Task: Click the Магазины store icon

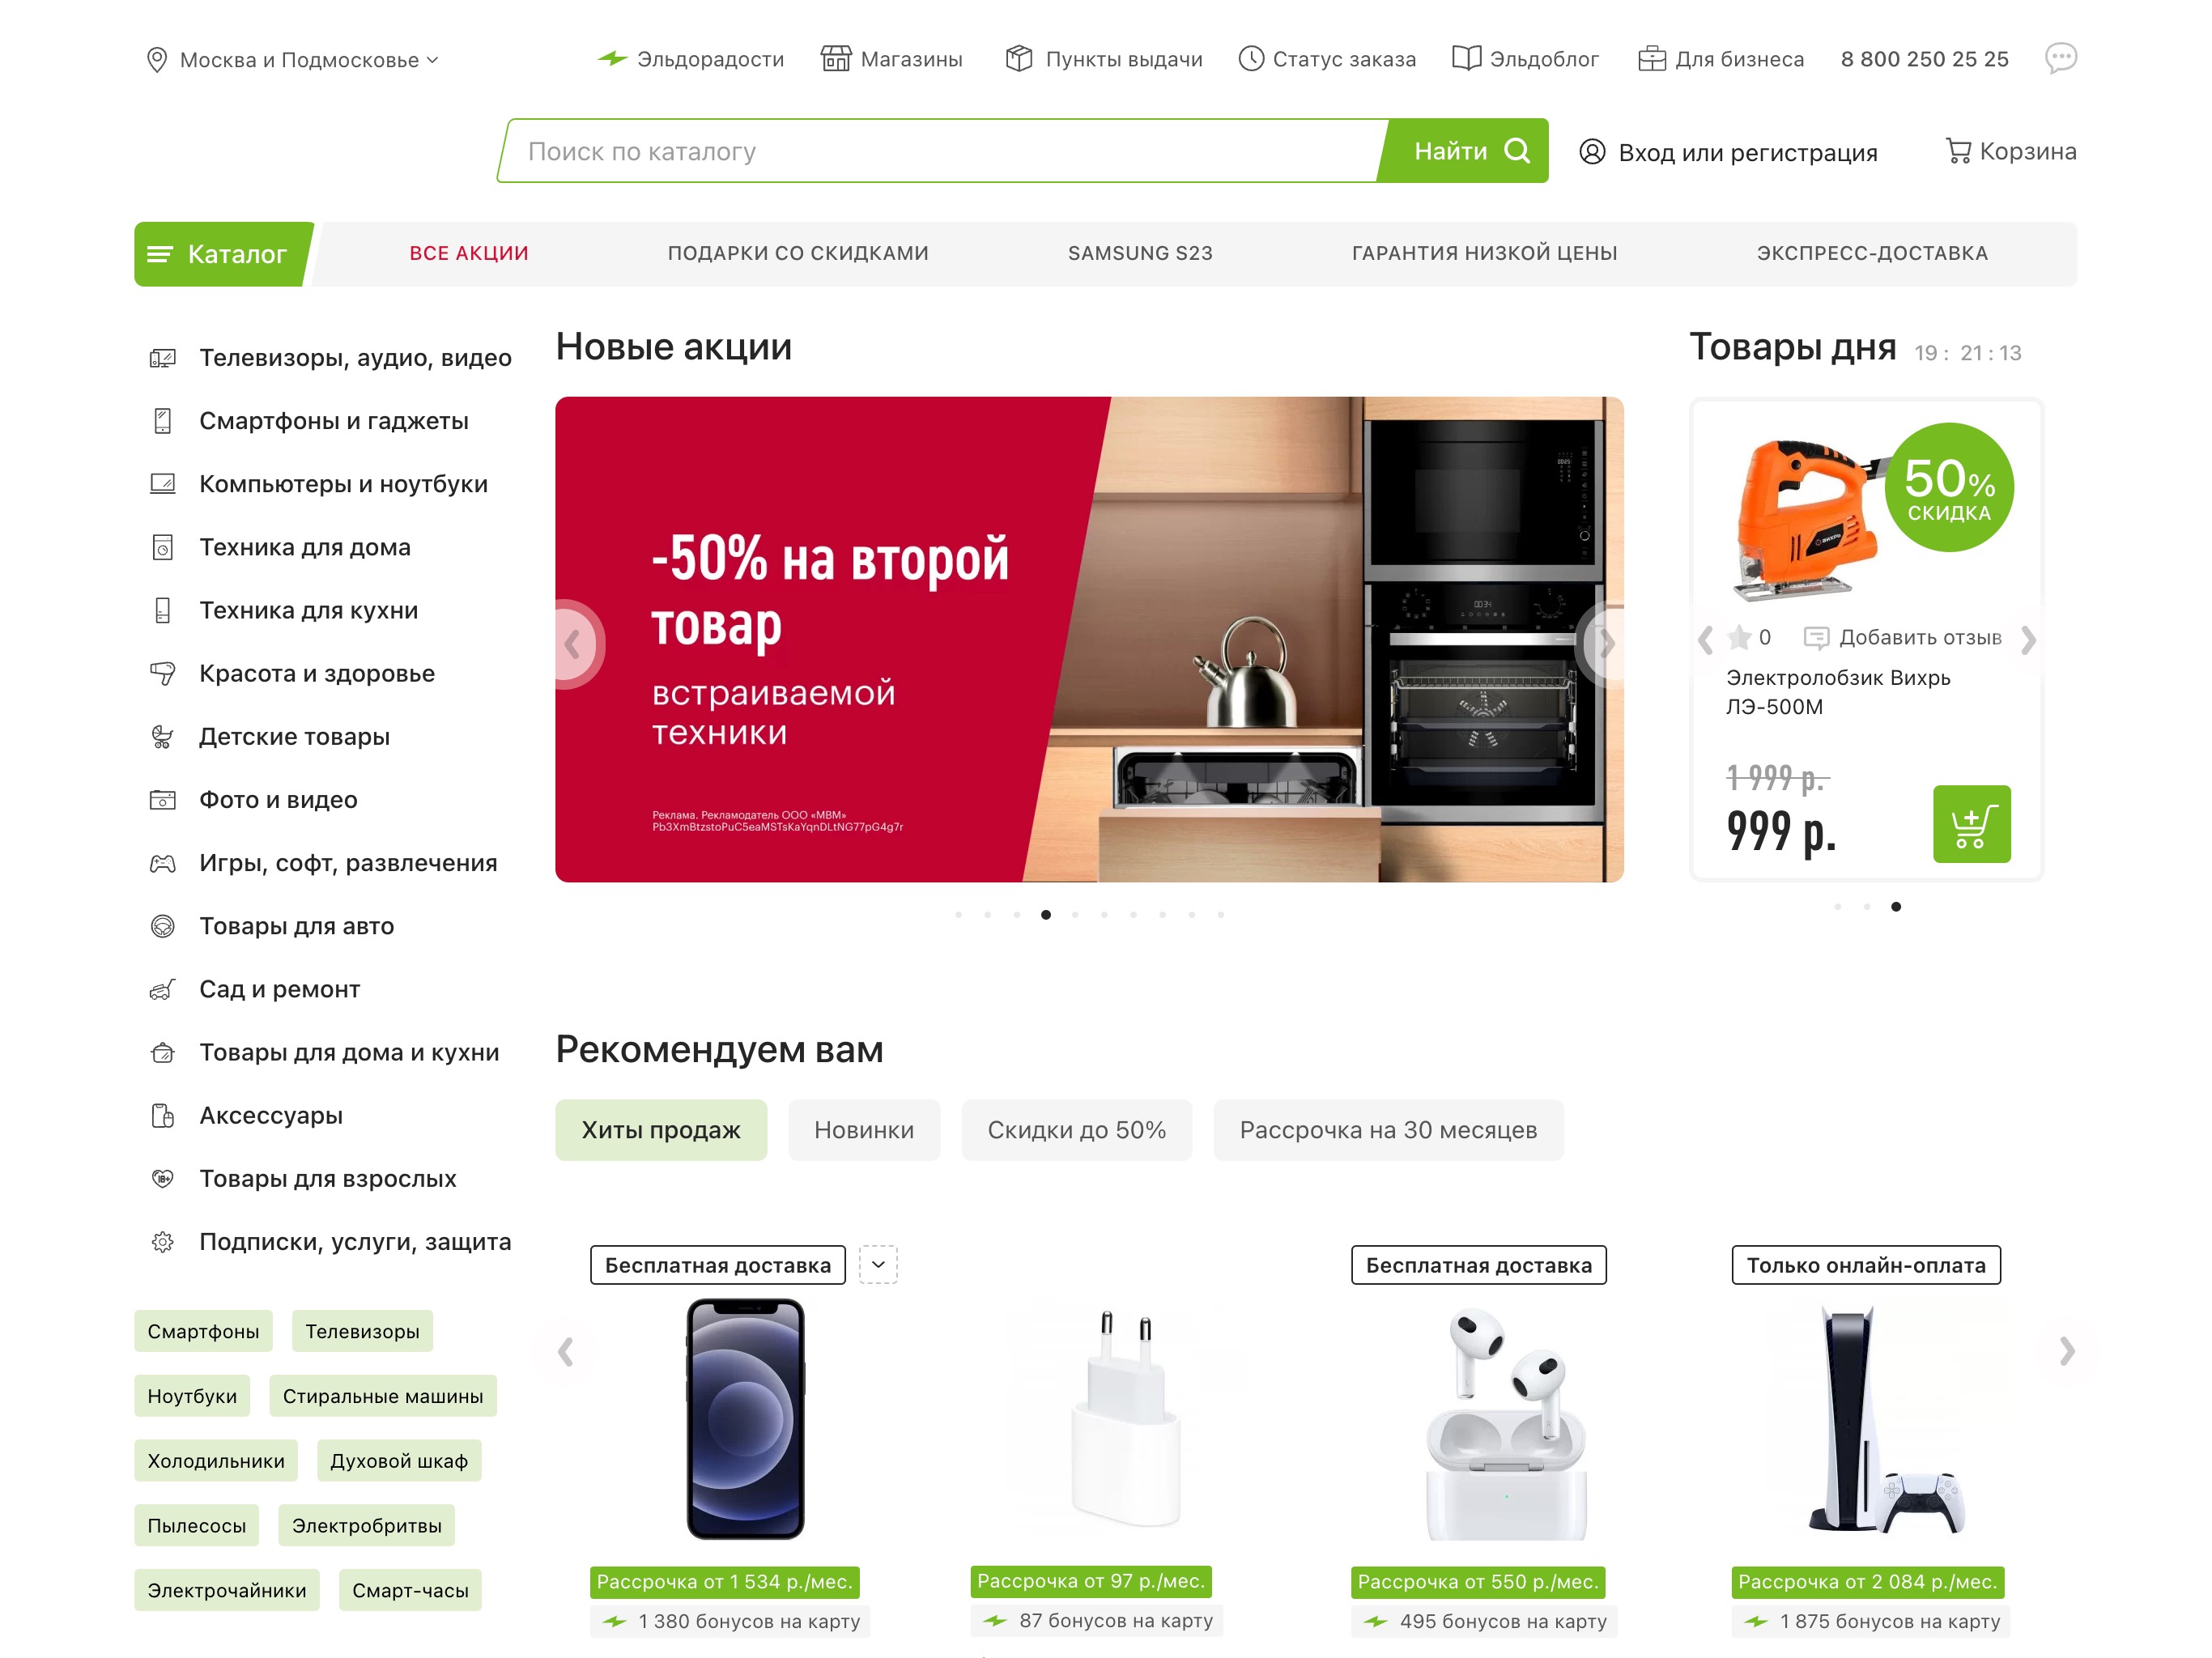Action: (x=836, y=59)
